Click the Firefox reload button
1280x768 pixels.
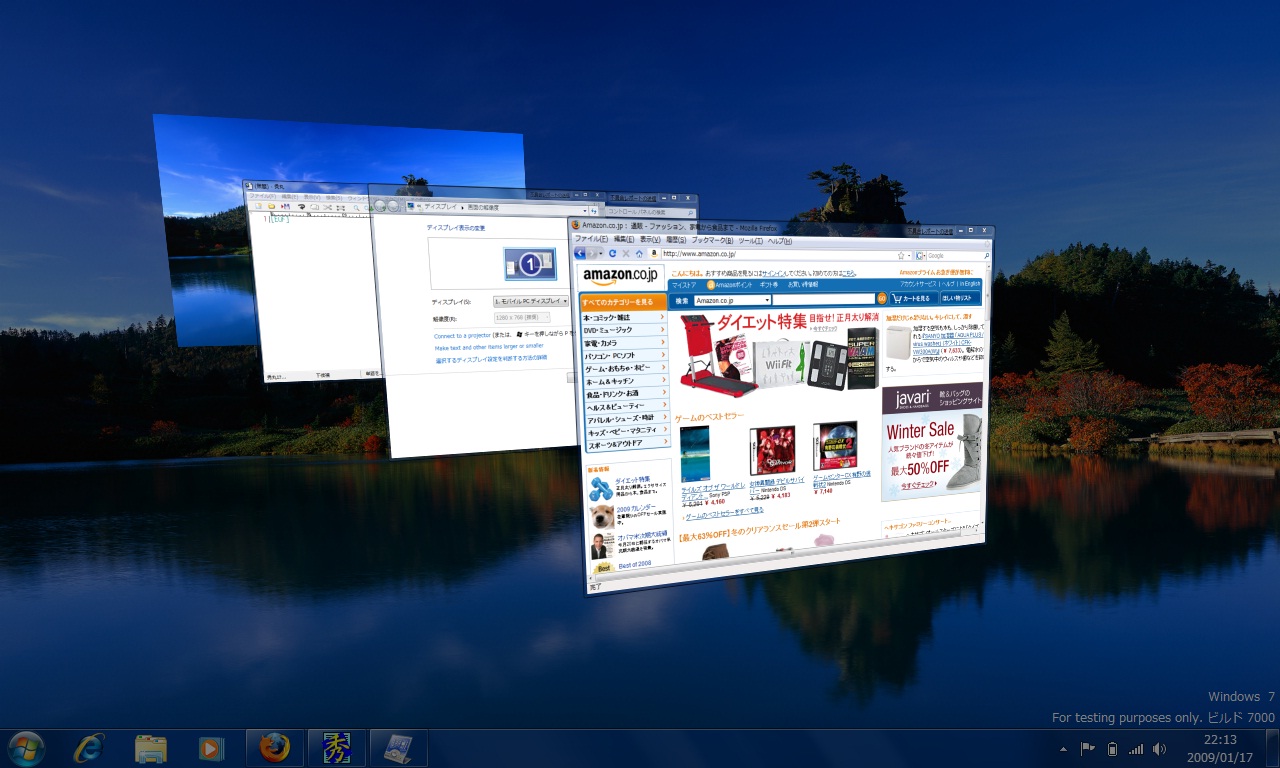click(x=612, y=254)
